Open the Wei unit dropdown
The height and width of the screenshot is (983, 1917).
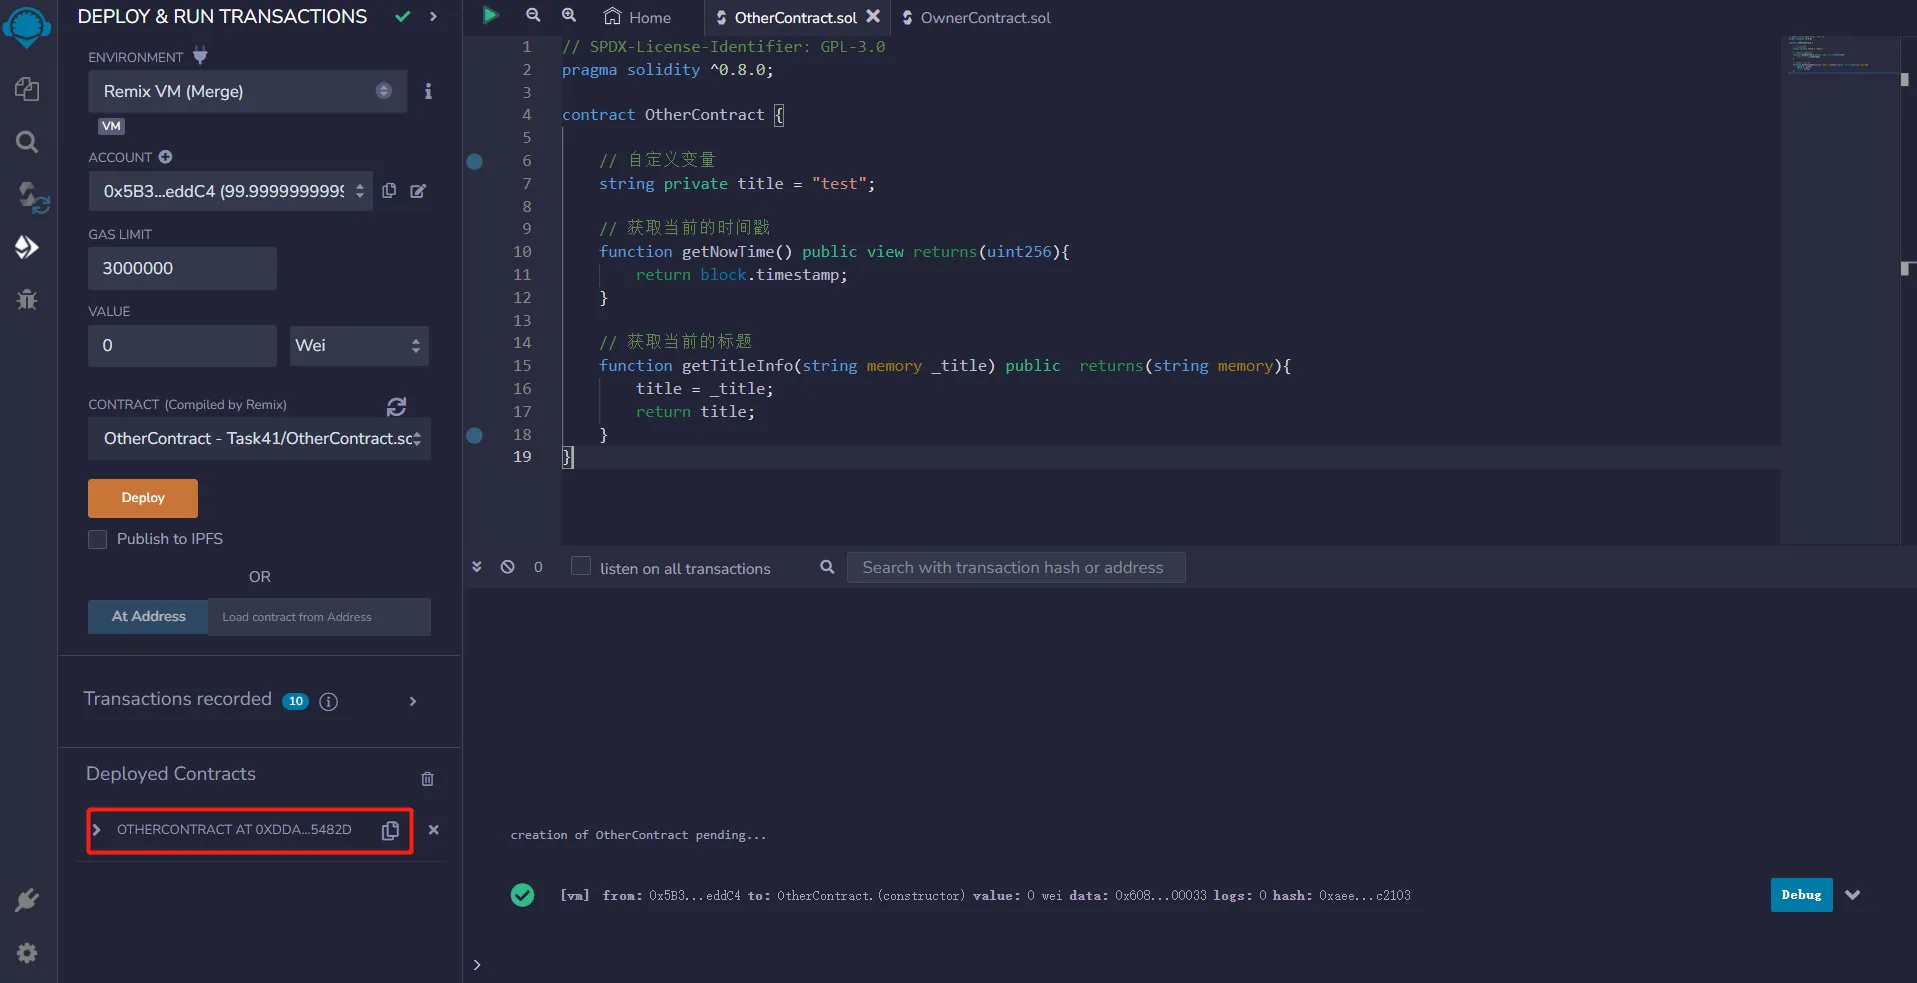click(x=360, y=345)
